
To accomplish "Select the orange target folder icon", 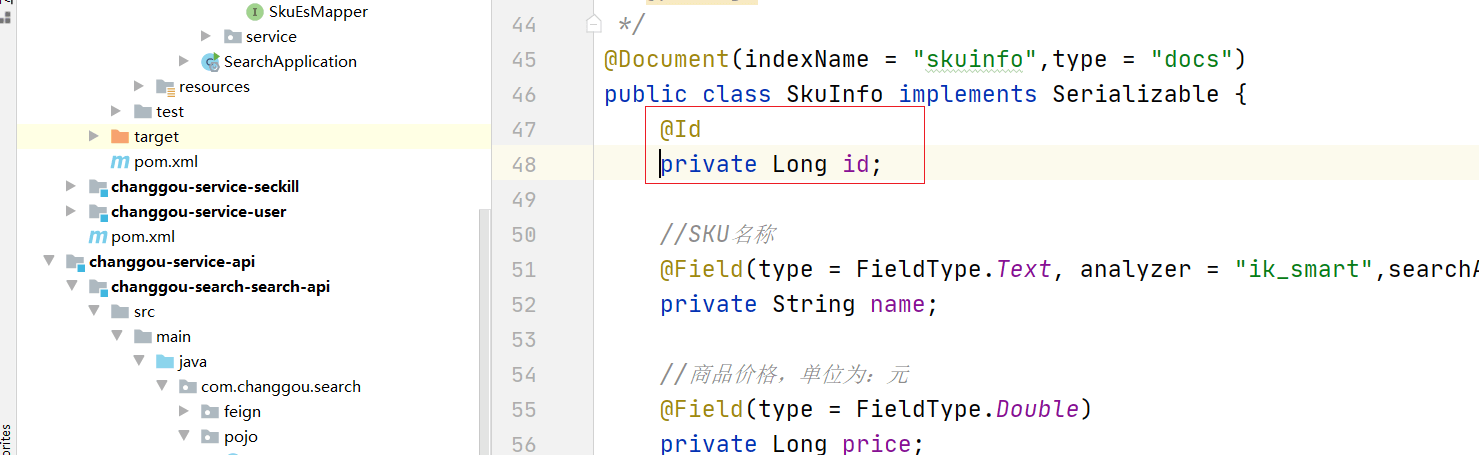I will [120, 136].
